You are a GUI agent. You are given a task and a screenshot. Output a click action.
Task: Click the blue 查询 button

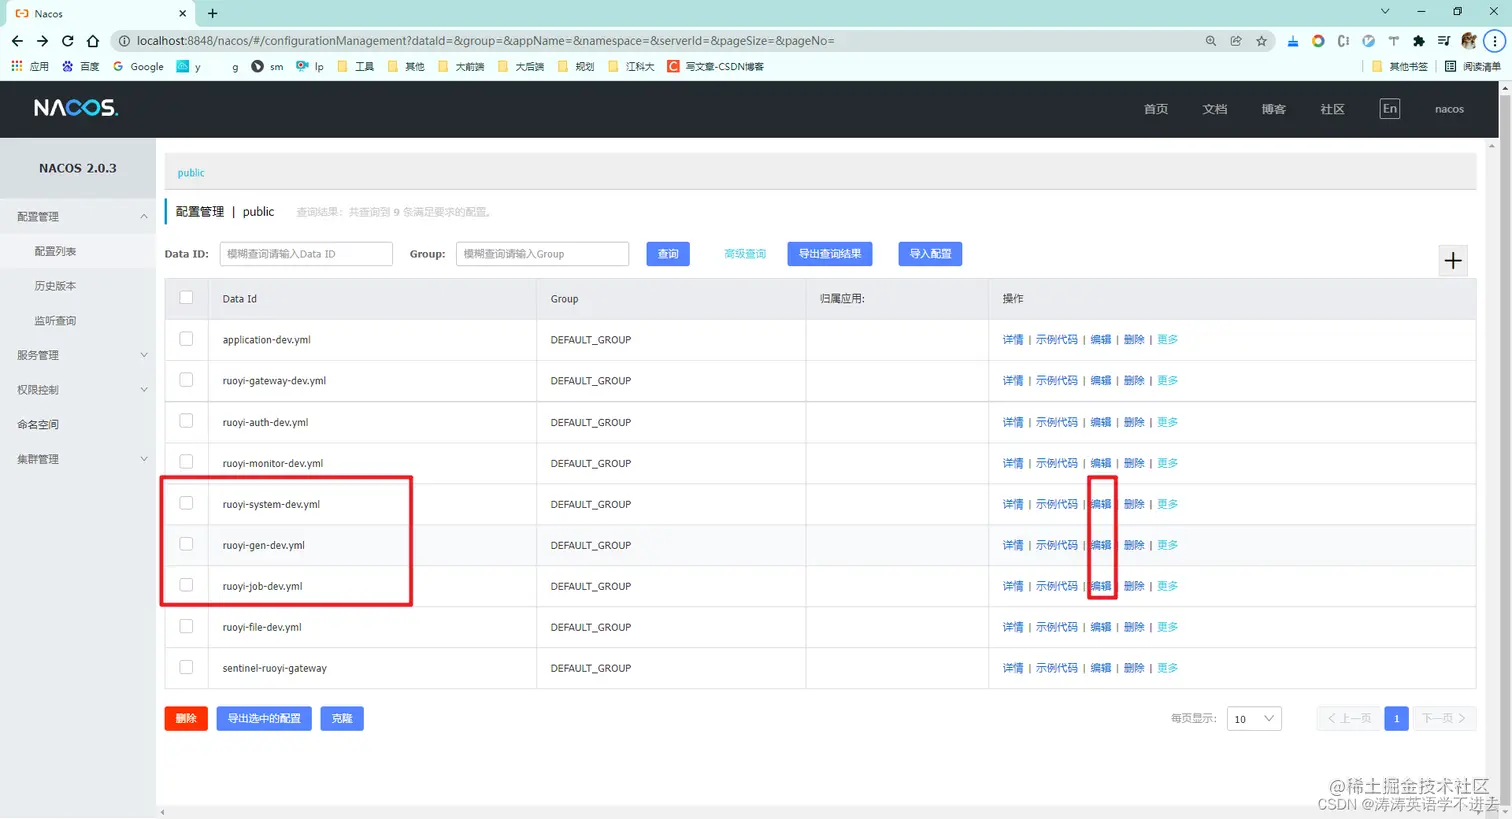click(668, 254)
